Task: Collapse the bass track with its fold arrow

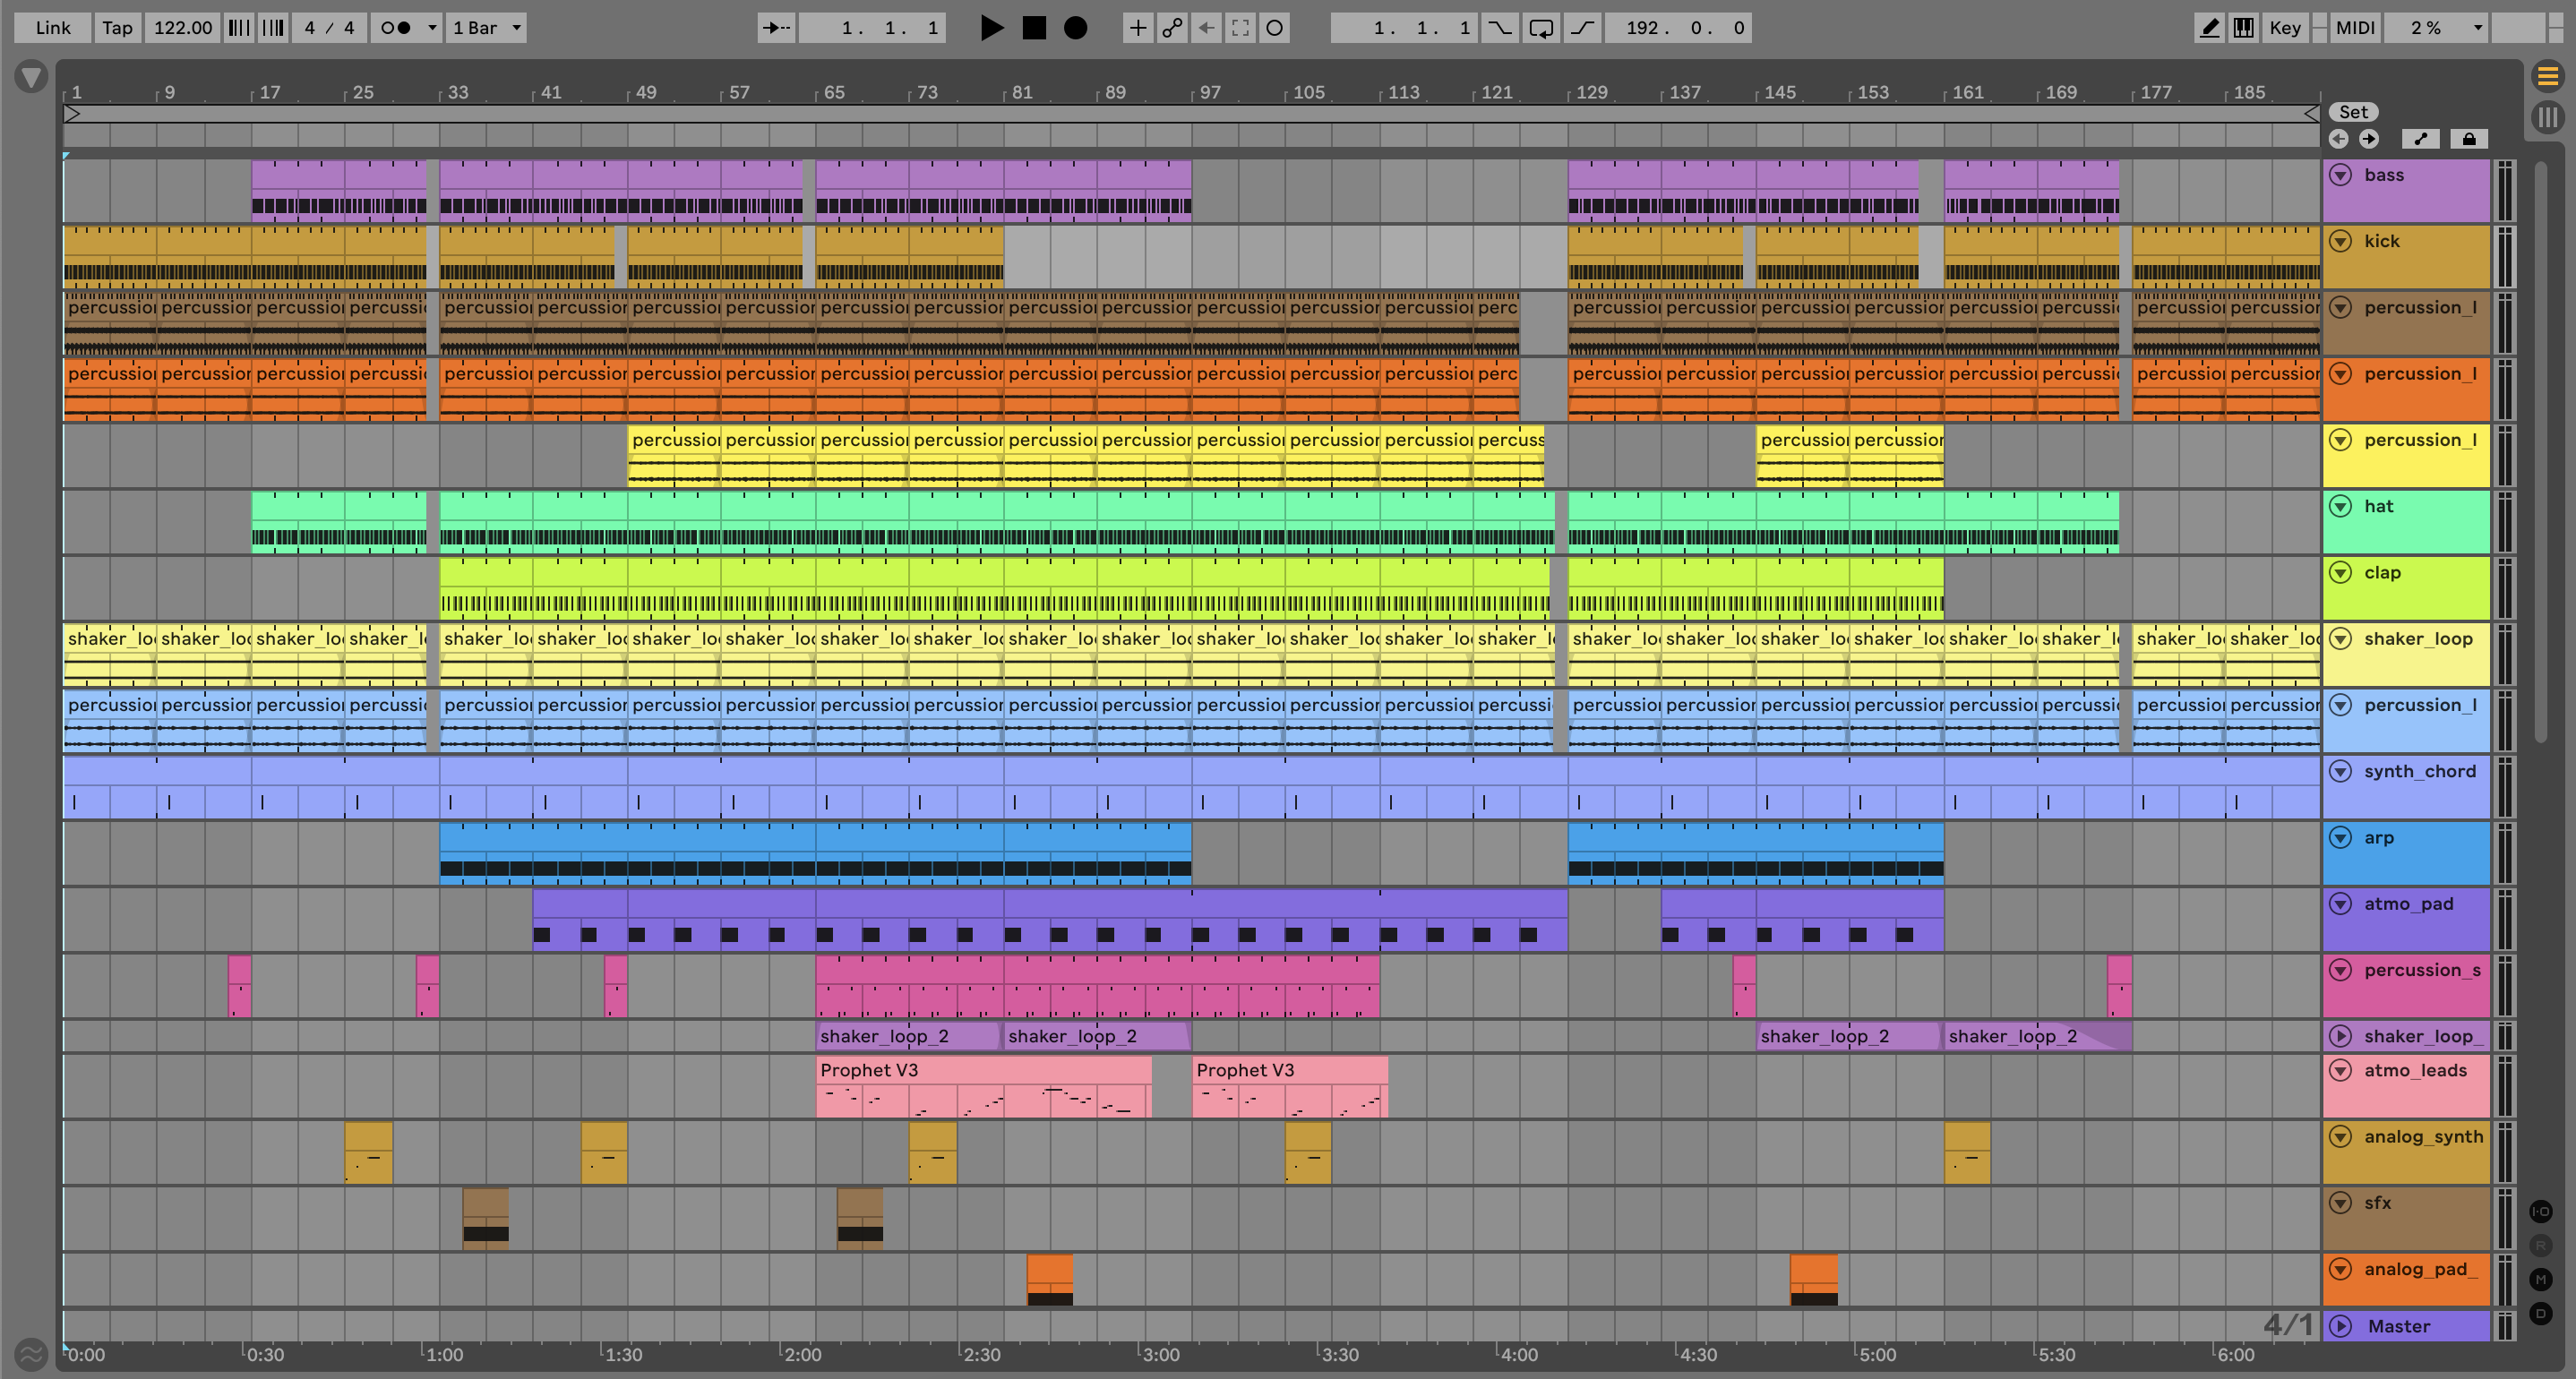Action: (x=2340, y=175)
